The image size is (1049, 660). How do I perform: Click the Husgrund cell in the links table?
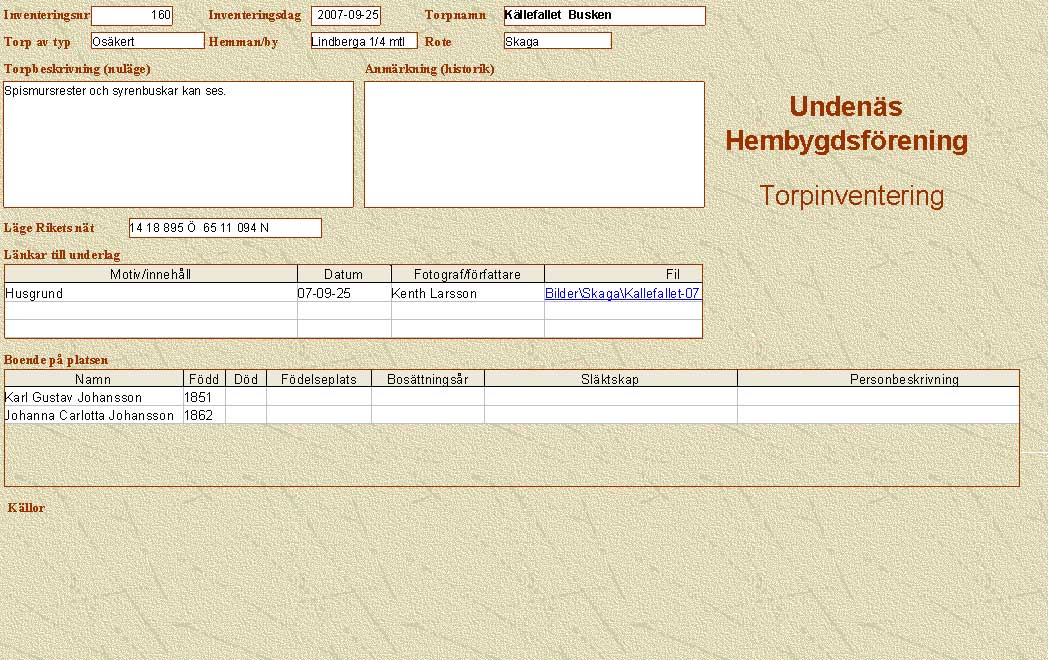pyautogui.click(x=151, y=293)
